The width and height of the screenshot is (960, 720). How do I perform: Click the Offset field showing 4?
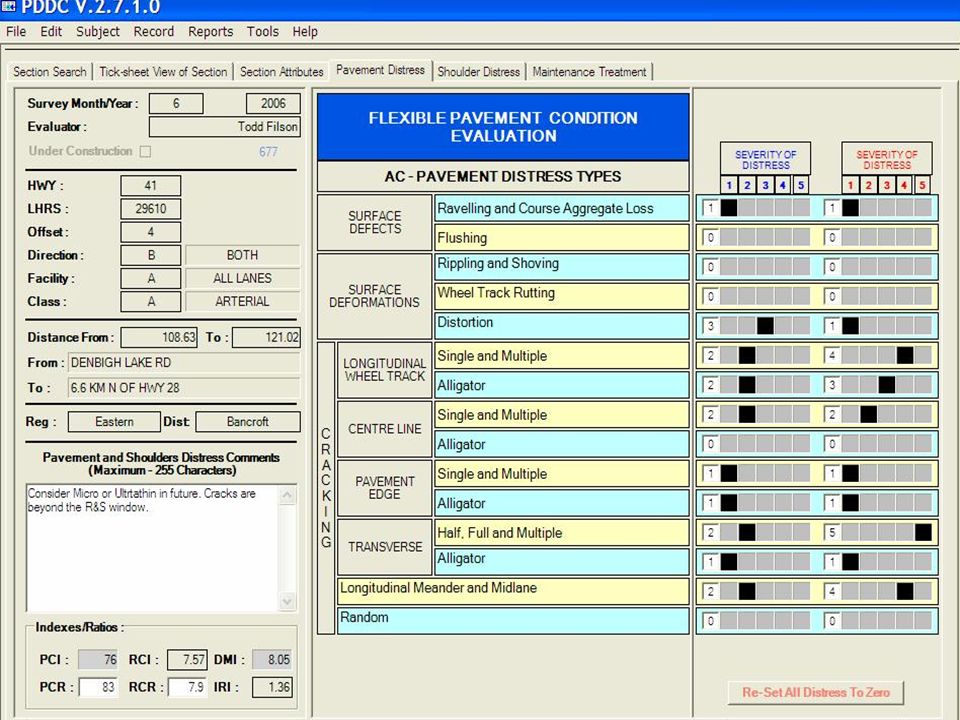151,232
